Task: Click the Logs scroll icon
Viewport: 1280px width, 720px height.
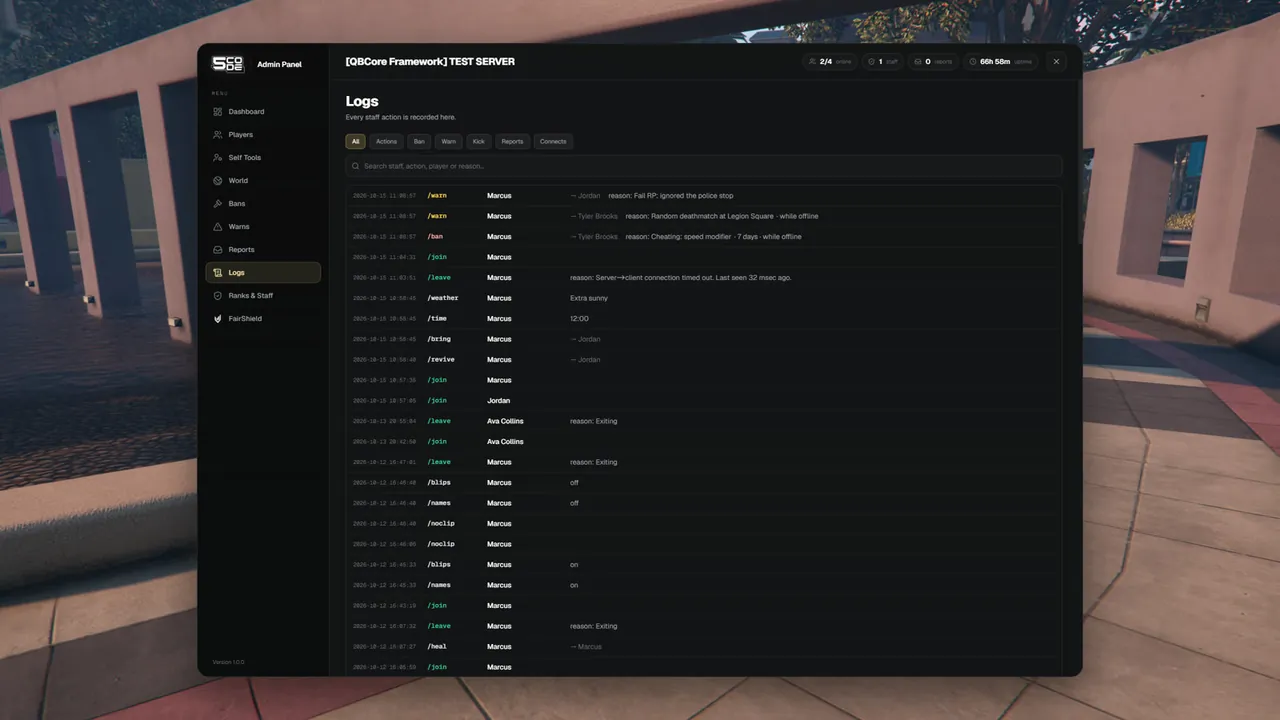Action: [218, 273]
